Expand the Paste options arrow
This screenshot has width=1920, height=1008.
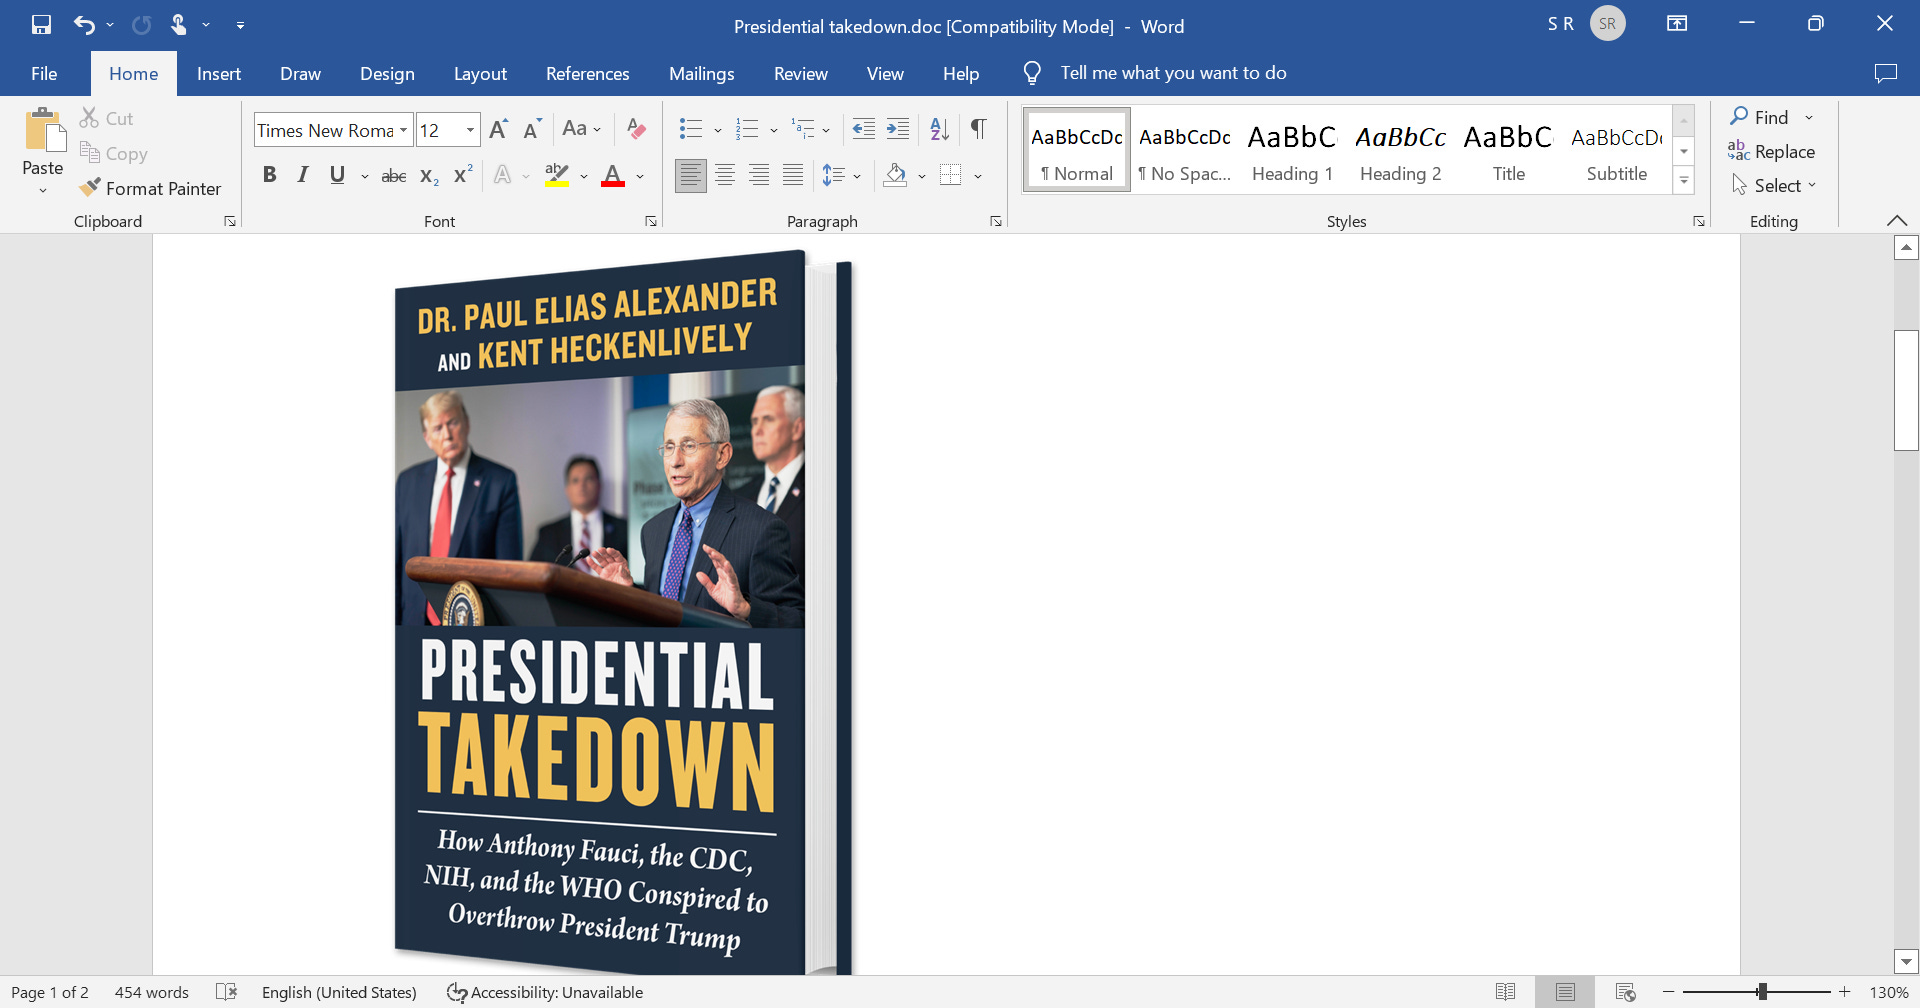click(43, 190)
